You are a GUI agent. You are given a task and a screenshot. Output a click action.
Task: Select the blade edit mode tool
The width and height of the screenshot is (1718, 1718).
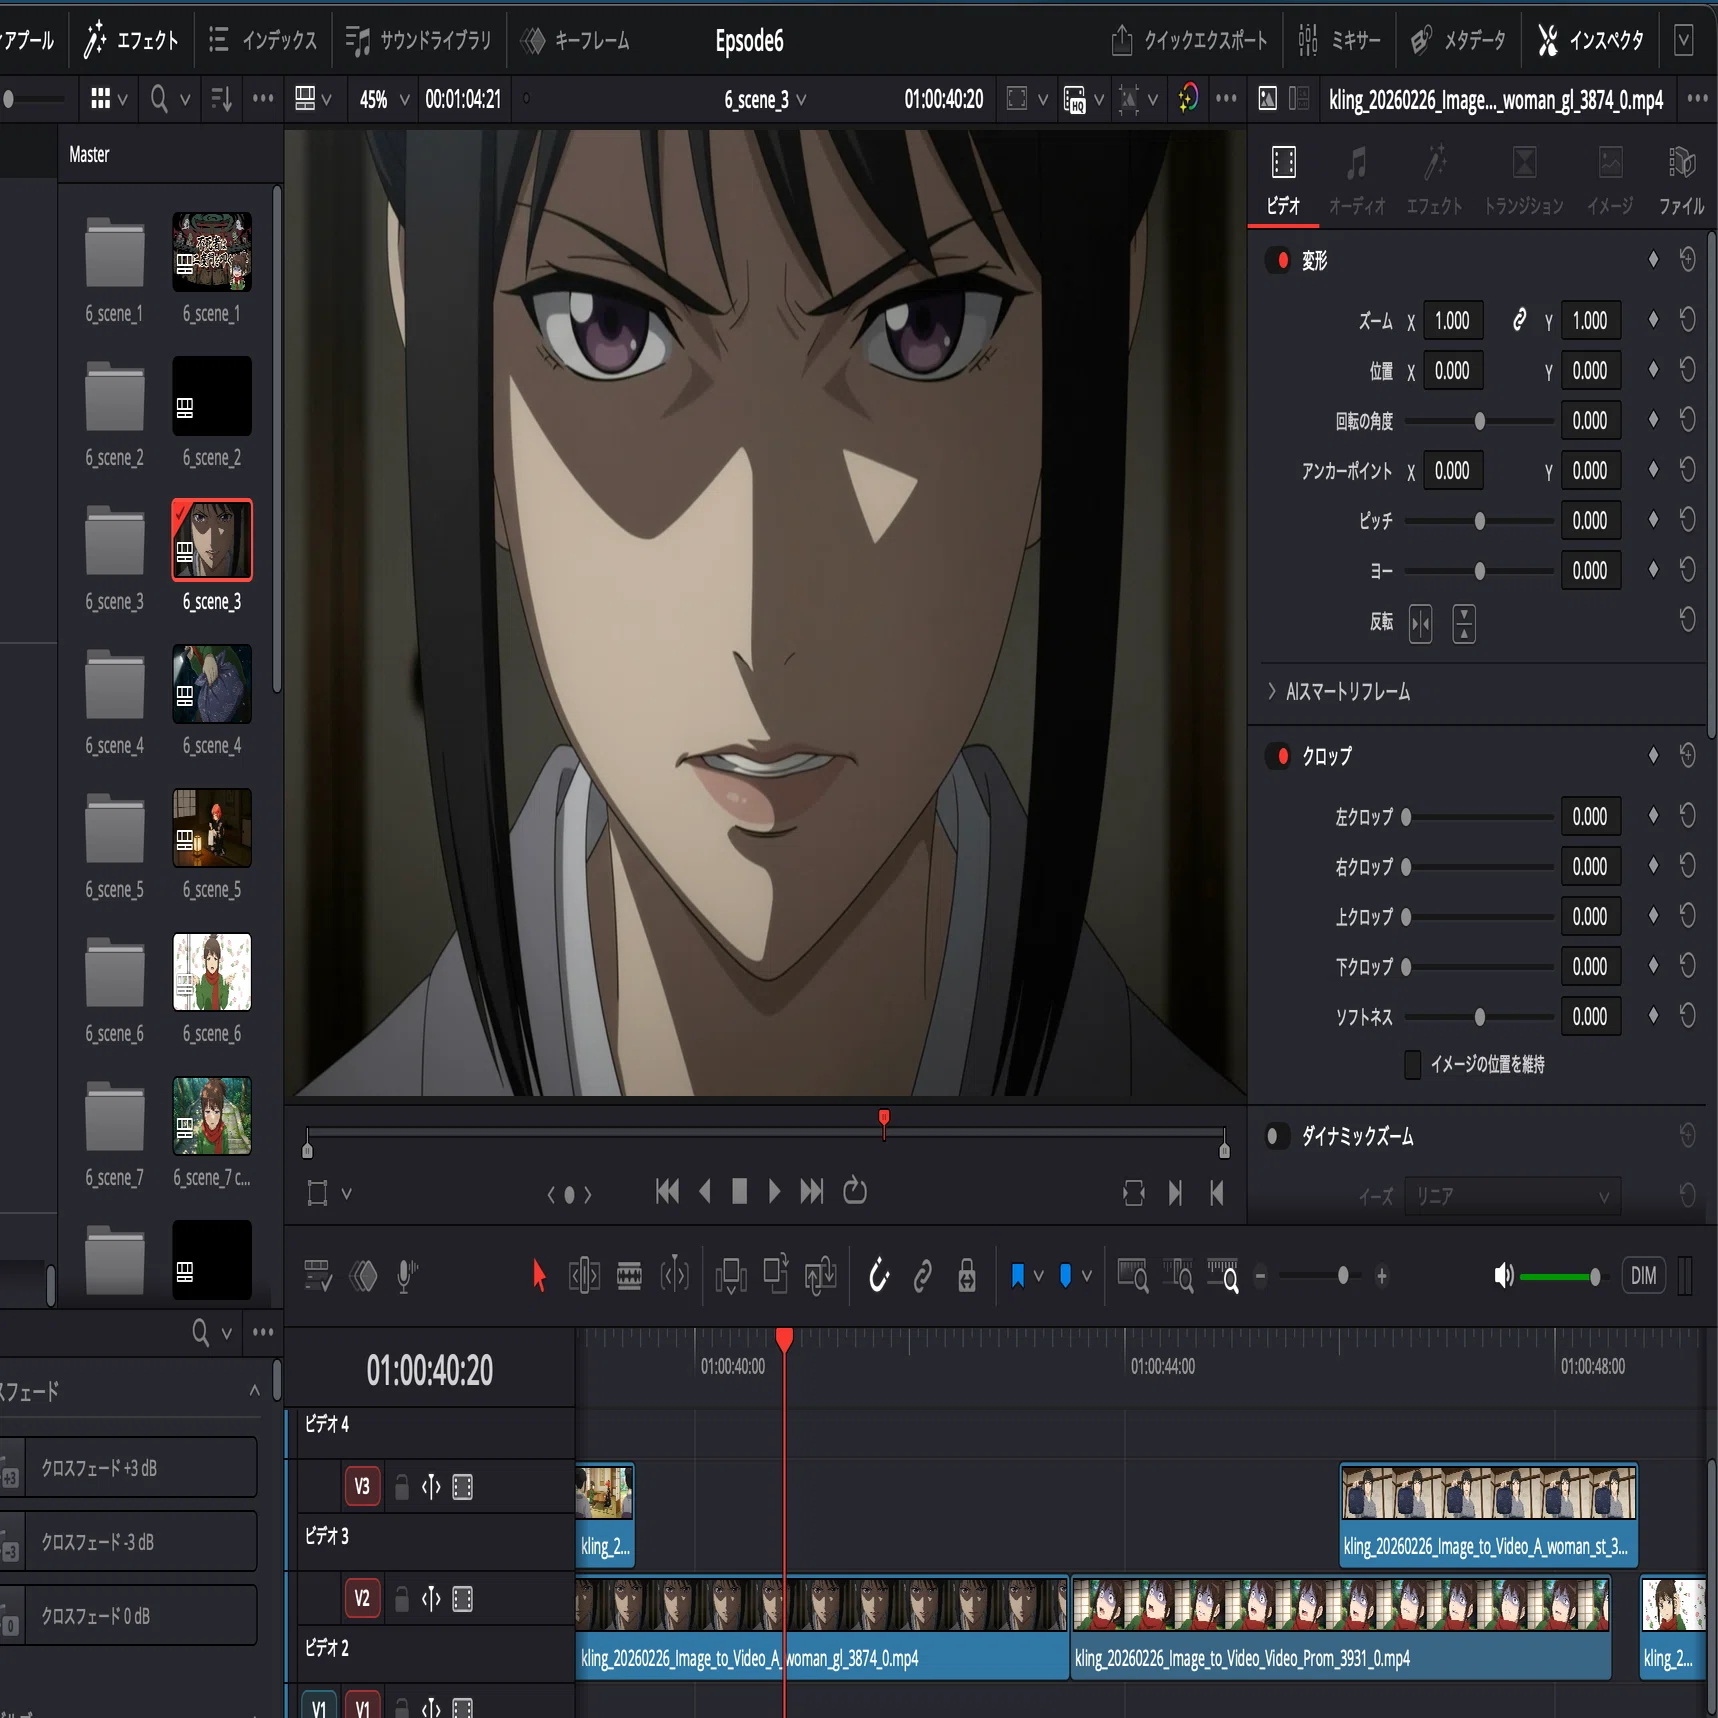pyautogui.click(x=630, y=1276)
